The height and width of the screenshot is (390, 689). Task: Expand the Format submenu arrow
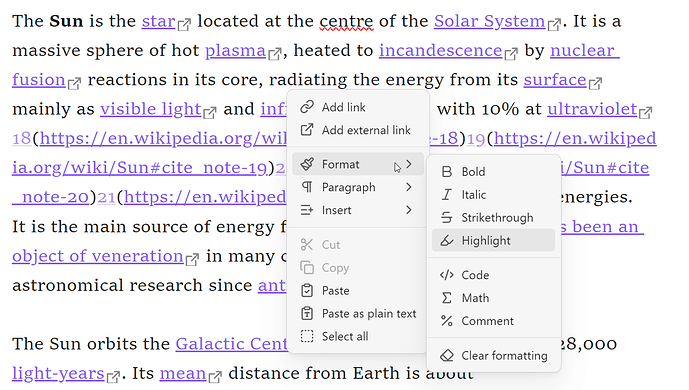click(x=409, y=164)
